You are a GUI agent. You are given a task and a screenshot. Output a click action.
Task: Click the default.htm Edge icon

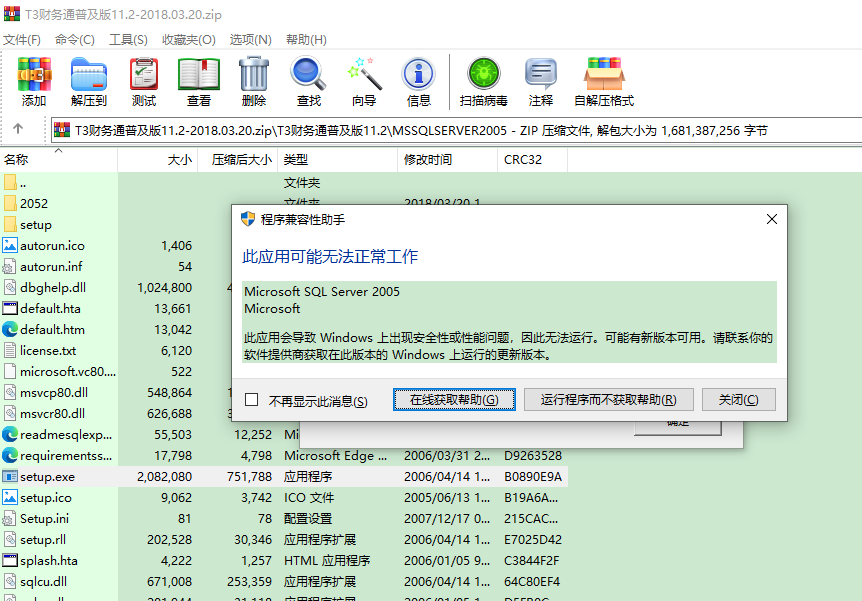click(10, 329)
